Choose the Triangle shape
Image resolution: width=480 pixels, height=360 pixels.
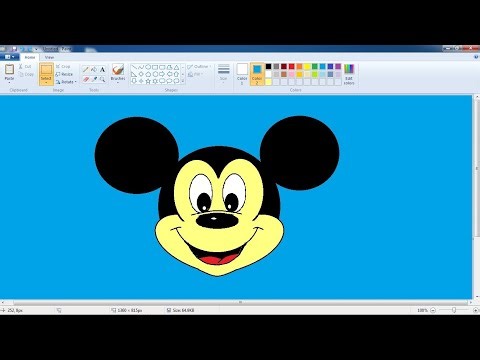pos(176,67)
